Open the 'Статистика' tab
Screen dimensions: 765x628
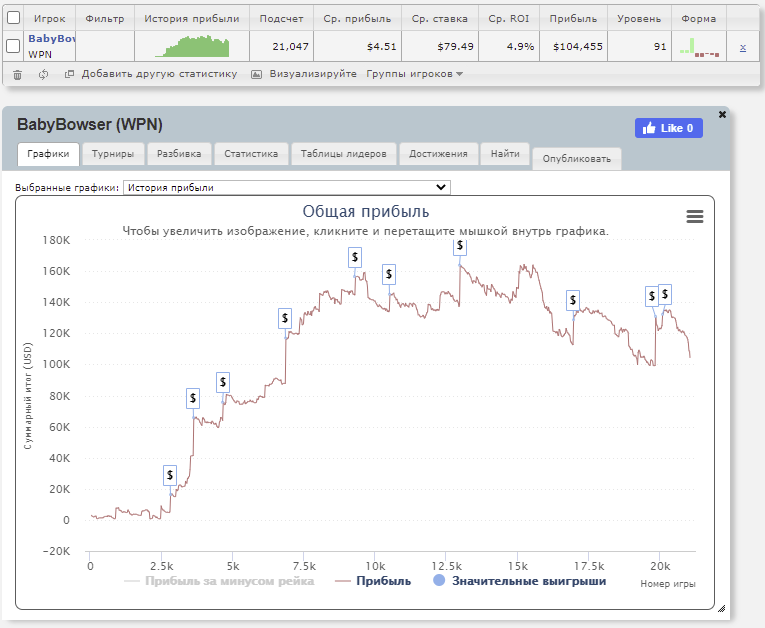pyautogui.click(x=251, y=154)
